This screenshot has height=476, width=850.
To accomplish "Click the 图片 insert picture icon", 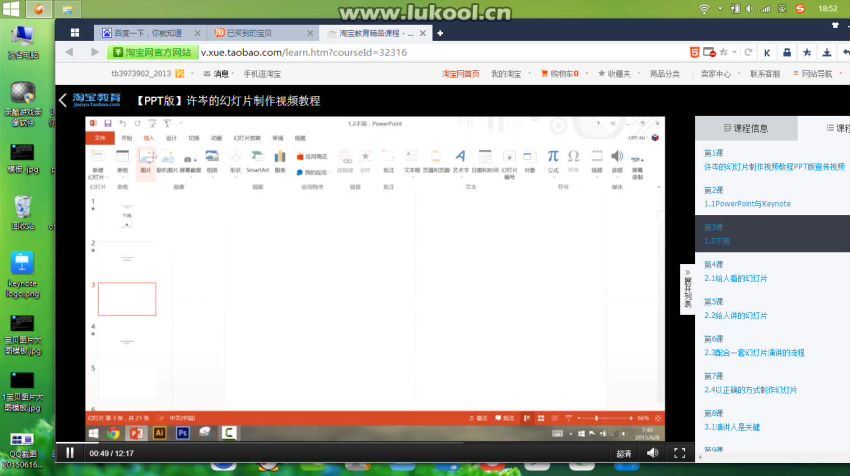I will coord(146,162).
